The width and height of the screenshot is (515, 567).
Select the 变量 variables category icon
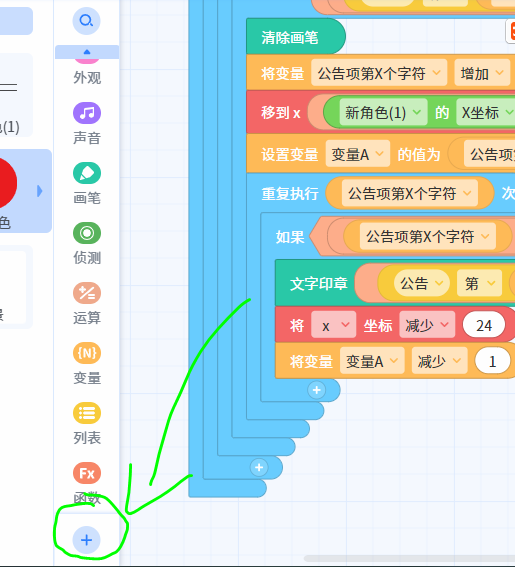tap(87, 353)
